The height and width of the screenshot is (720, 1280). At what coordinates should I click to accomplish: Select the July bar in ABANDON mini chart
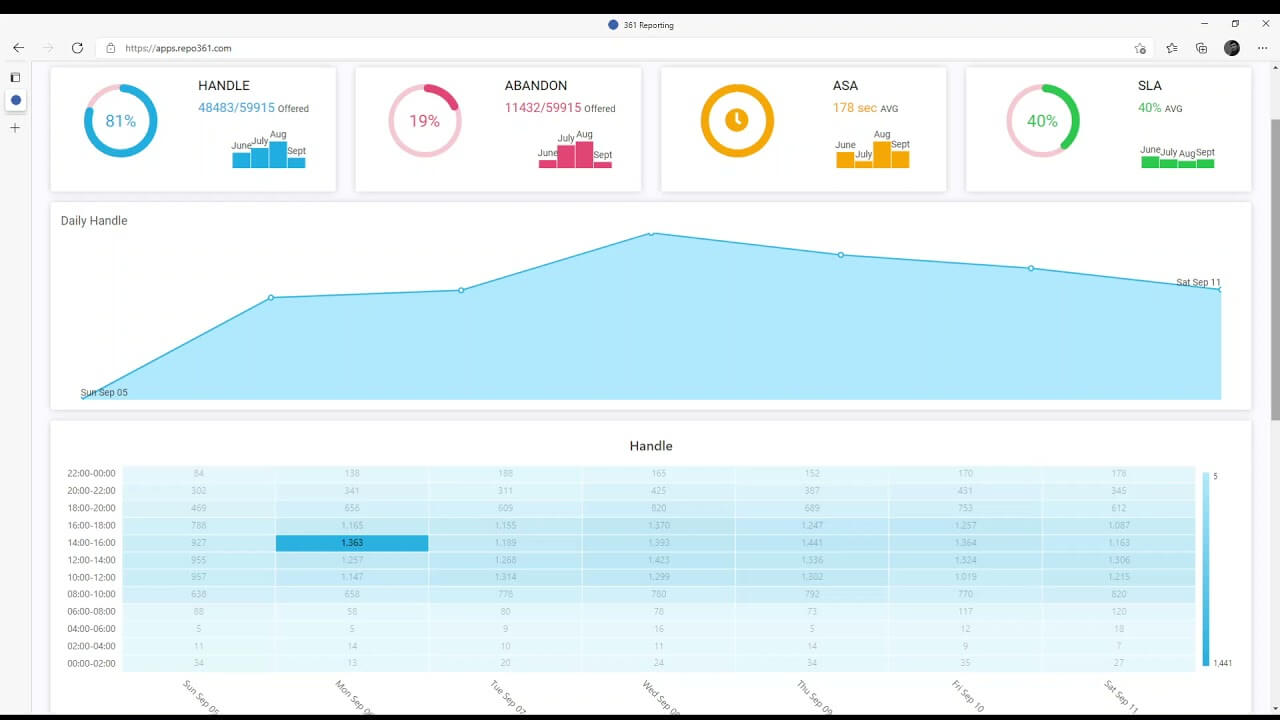point(565,156)
